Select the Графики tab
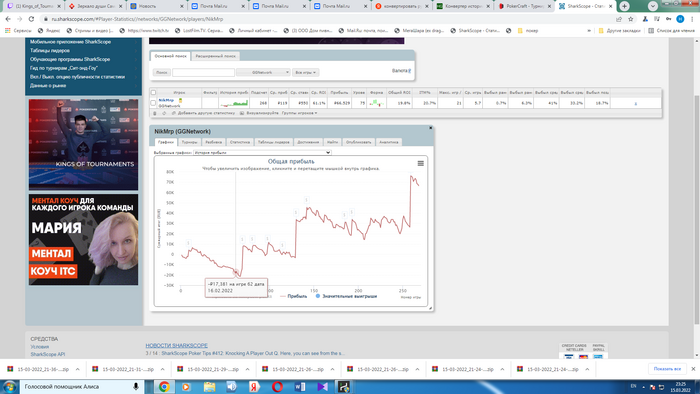Viewport: 700px width, 394px height. (x=166, y=142)
